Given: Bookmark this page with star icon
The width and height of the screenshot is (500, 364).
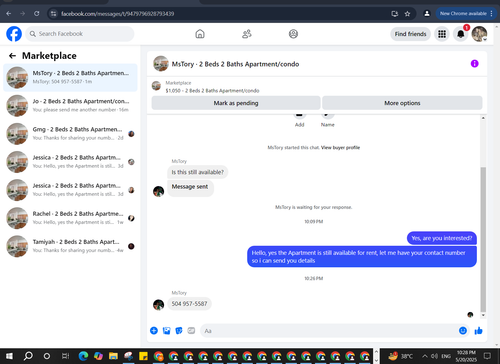Looking at the screenshot, I should coord(407,14).
